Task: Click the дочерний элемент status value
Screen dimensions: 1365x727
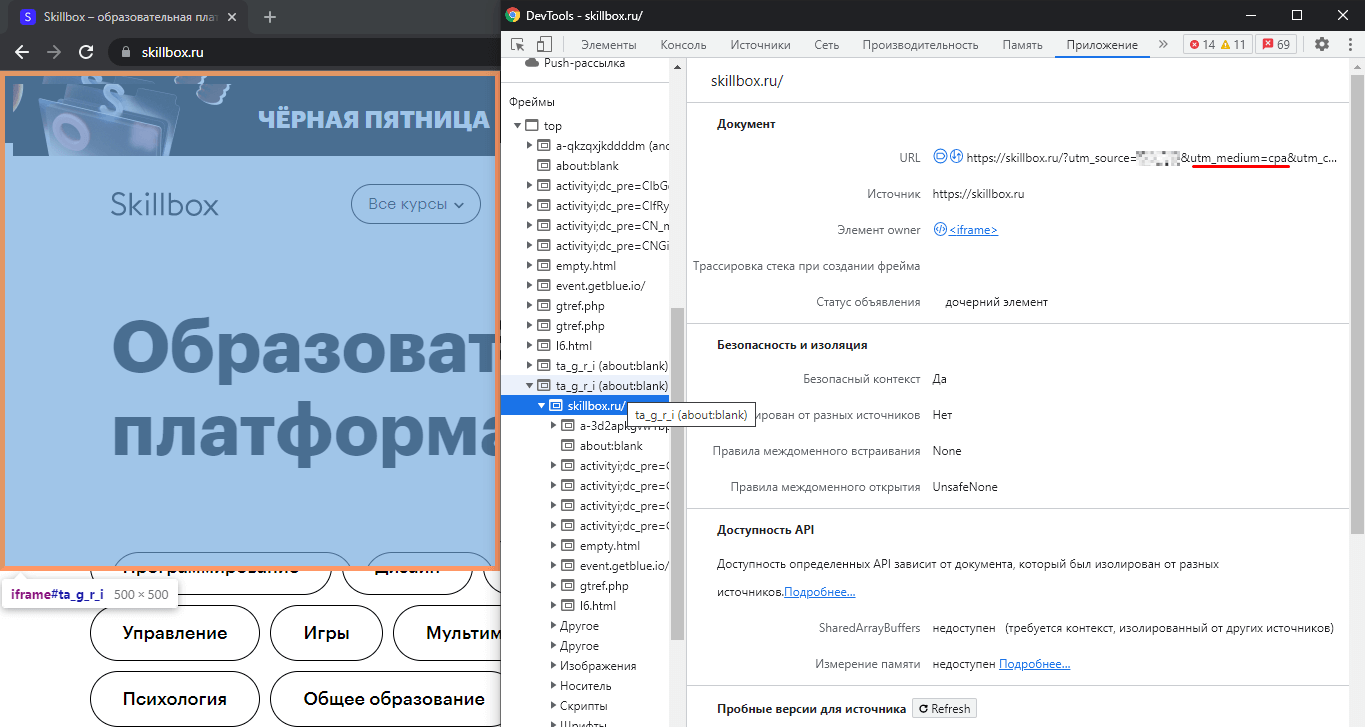Action: click(996, 302)
